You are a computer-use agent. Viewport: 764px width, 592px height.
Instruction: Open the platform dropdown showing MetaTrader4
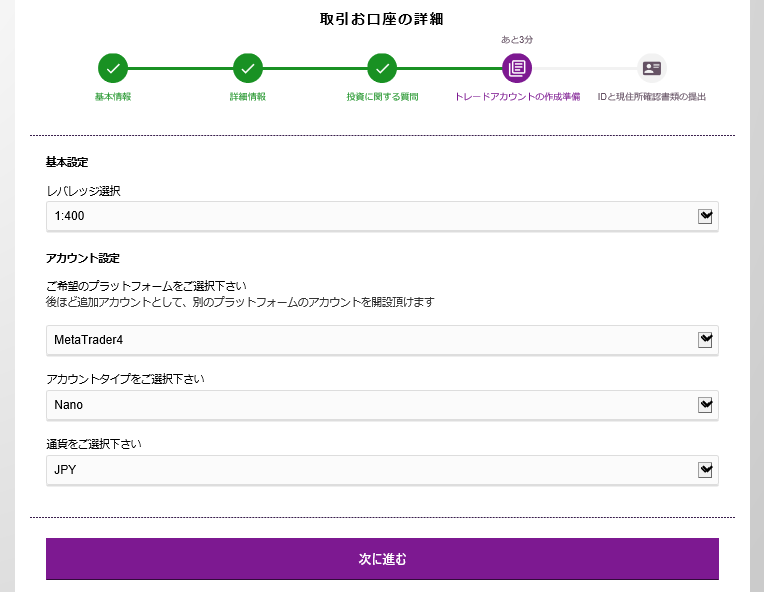pyautogui.click(x=382, y=340)
